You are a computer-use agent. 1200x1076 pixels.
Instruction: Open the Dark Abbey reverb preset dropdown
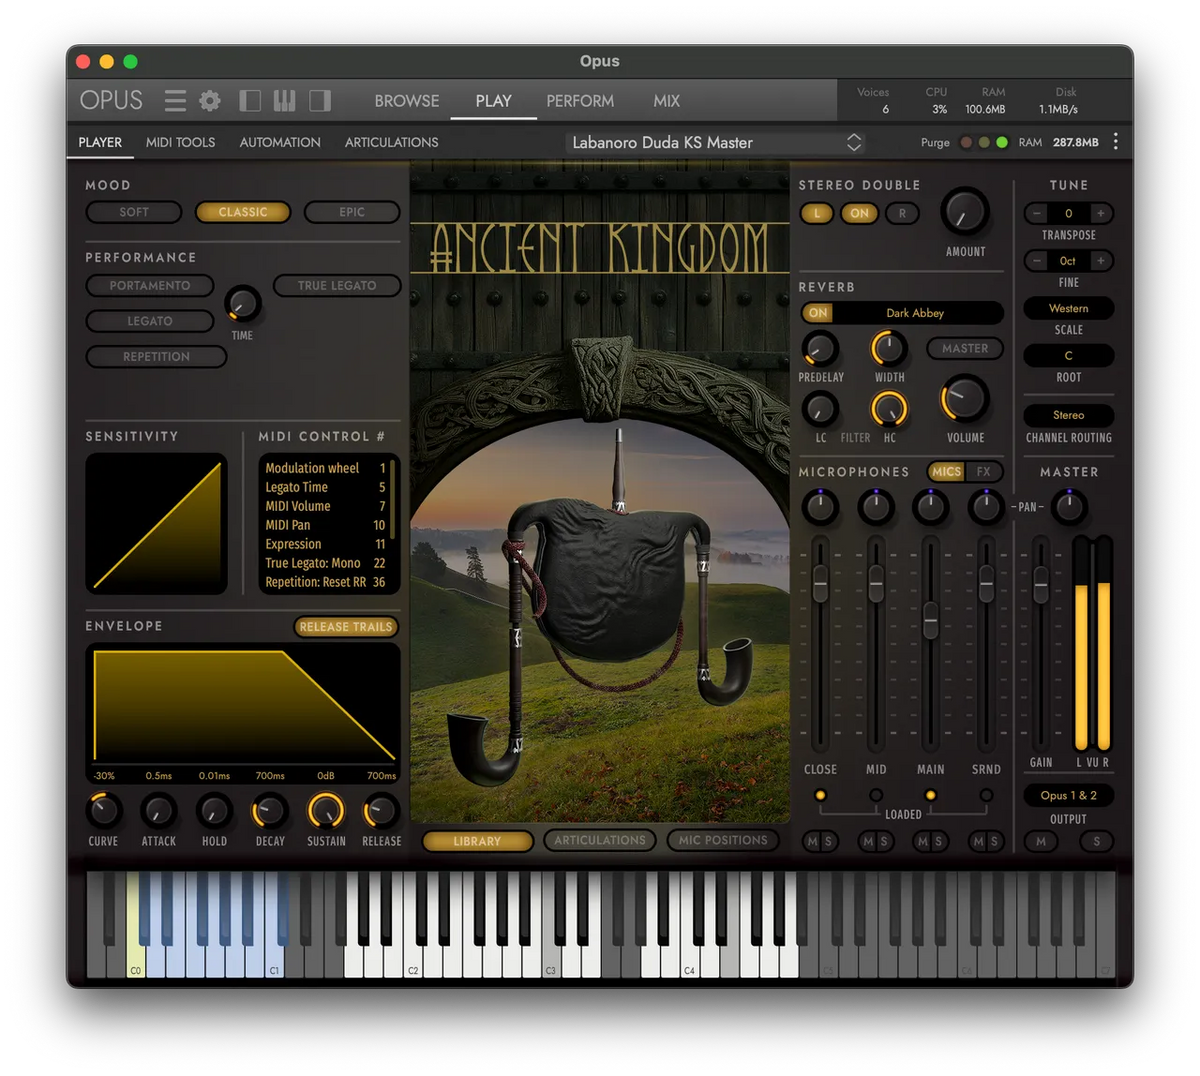click(915, 313)
